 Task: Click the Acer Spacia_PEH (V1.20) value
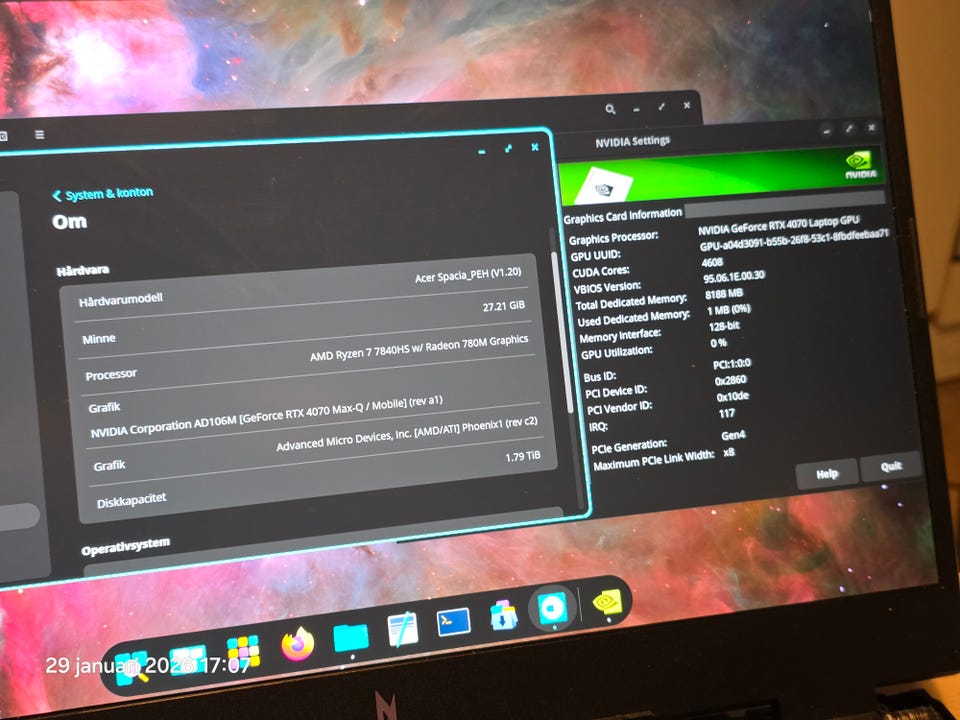(468, 275)
